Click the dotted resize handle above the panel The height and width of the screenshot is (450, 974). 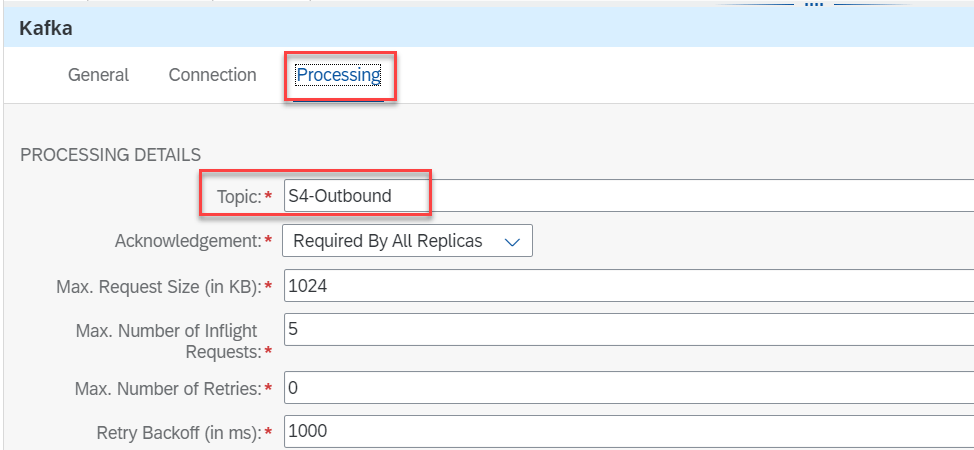tap(813, 4)
